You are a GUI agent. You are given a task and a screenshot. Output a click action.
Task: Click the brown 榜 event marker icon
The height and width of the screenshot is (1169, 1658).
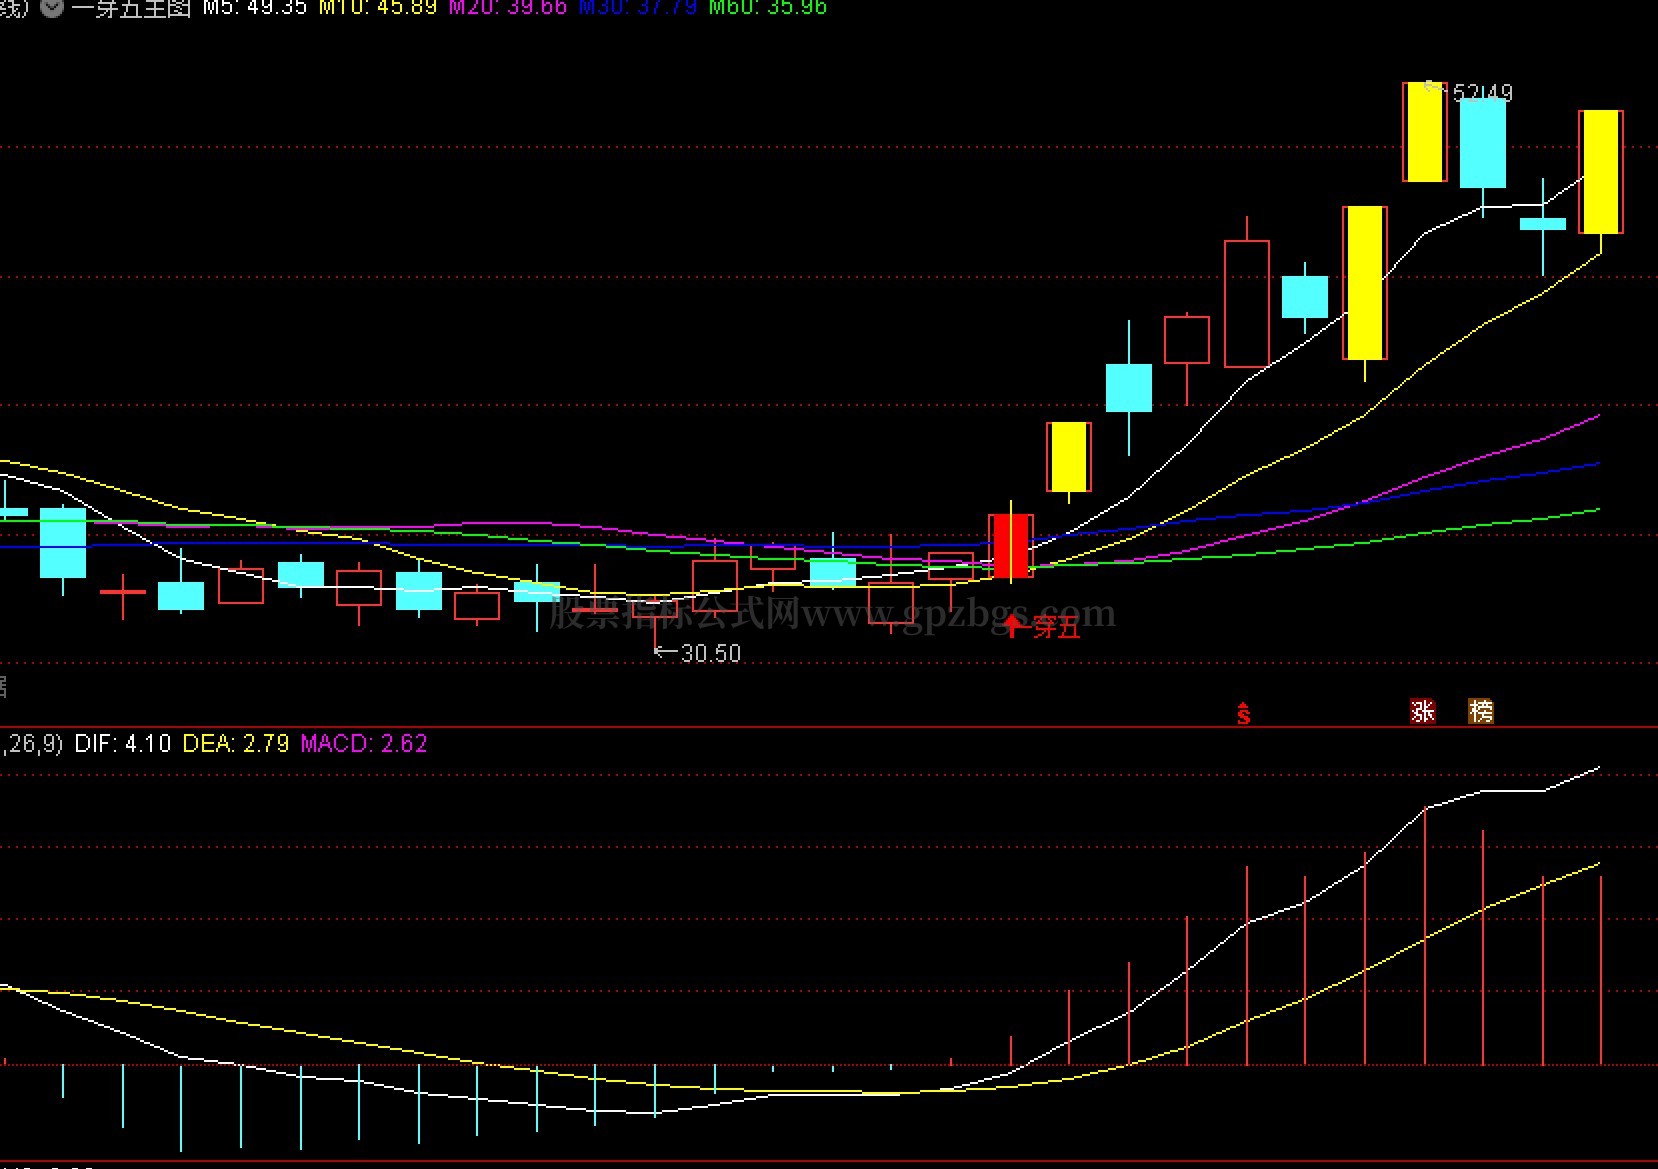click(1481, 711)
